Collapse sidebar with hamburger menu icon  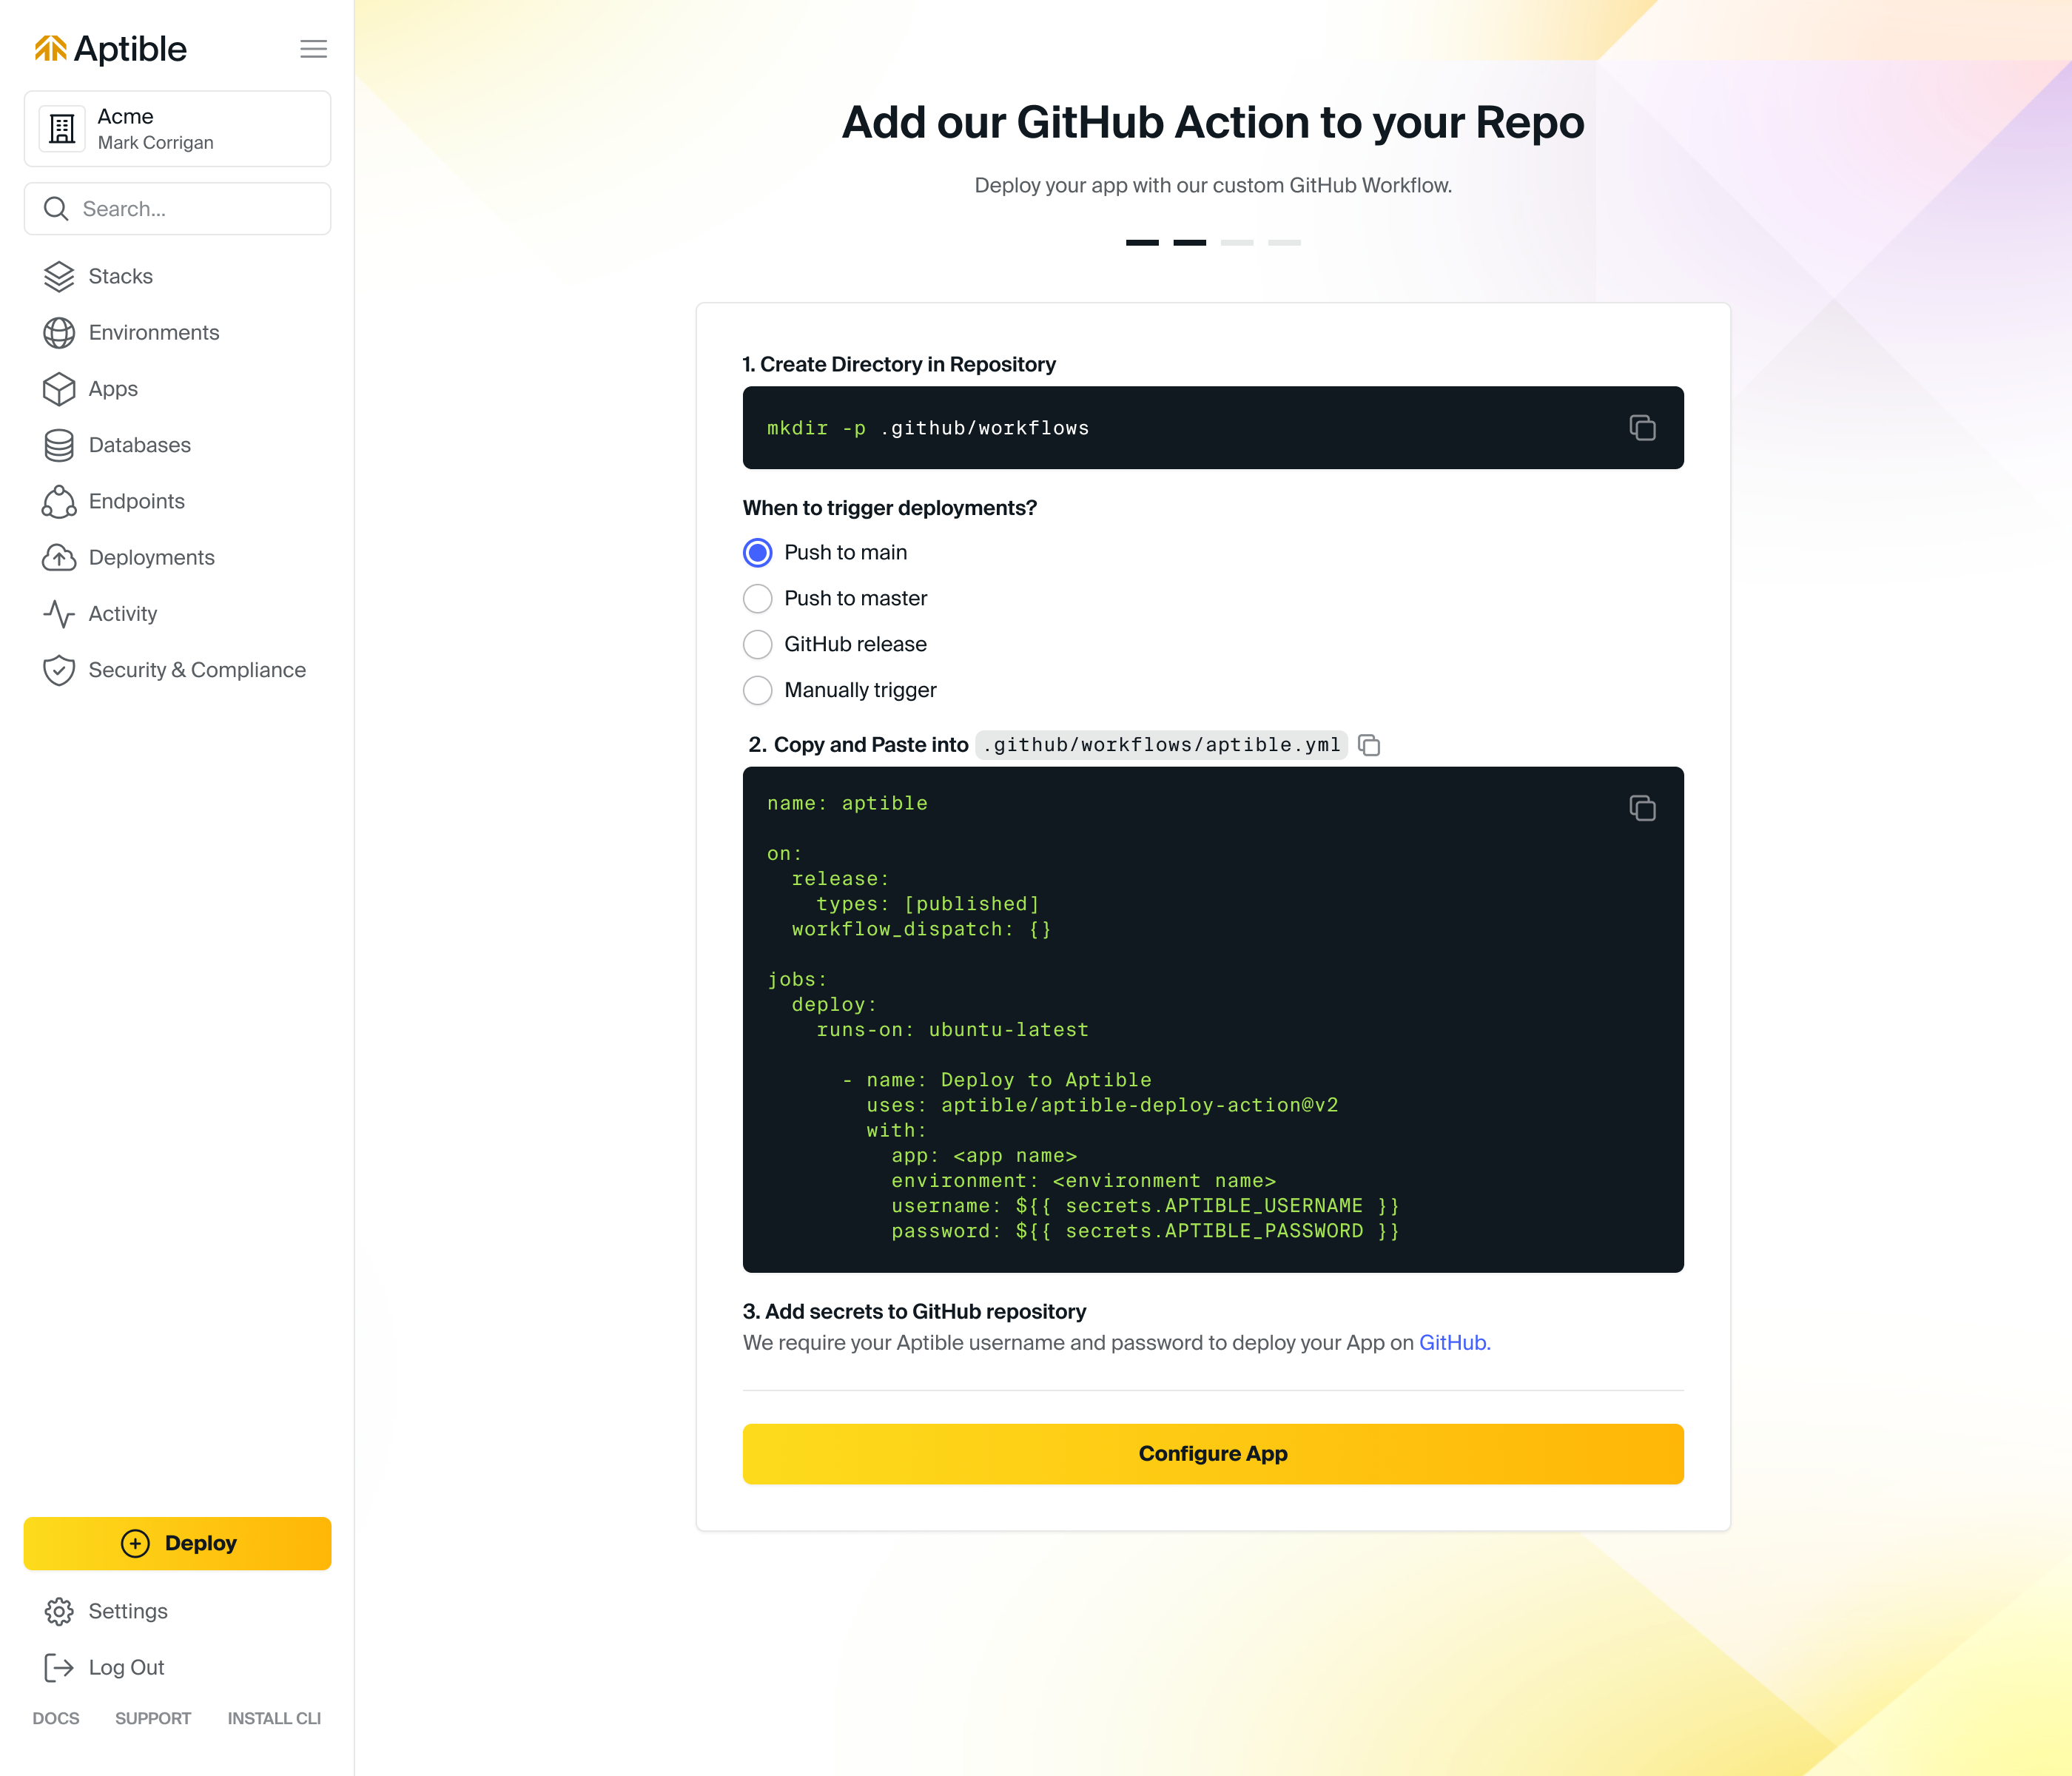(x=313, y=49)
